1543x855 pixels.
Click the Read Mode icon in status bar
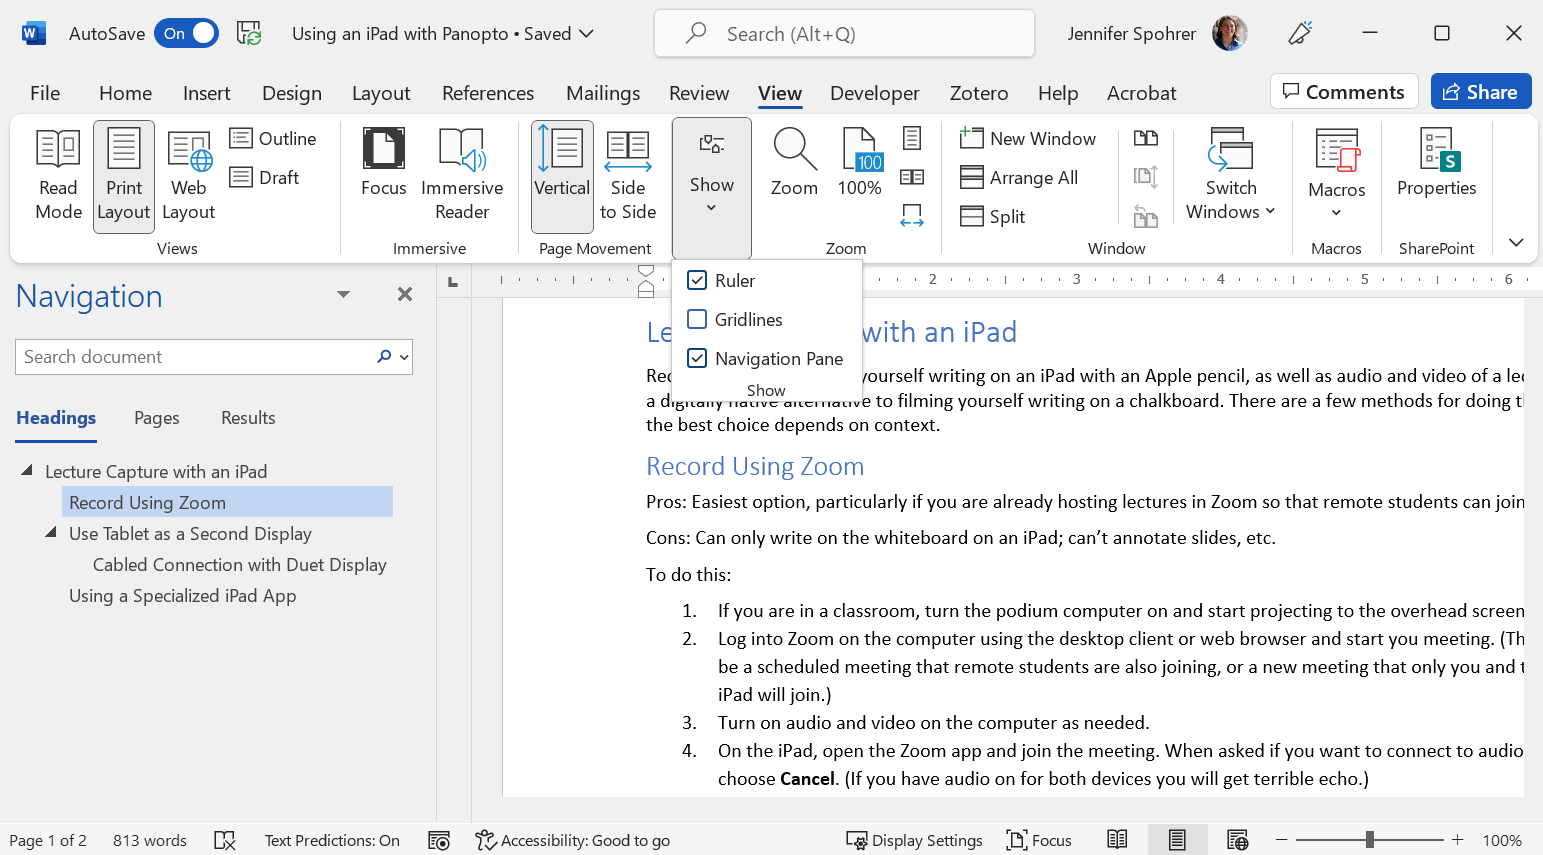[1118, 840]
